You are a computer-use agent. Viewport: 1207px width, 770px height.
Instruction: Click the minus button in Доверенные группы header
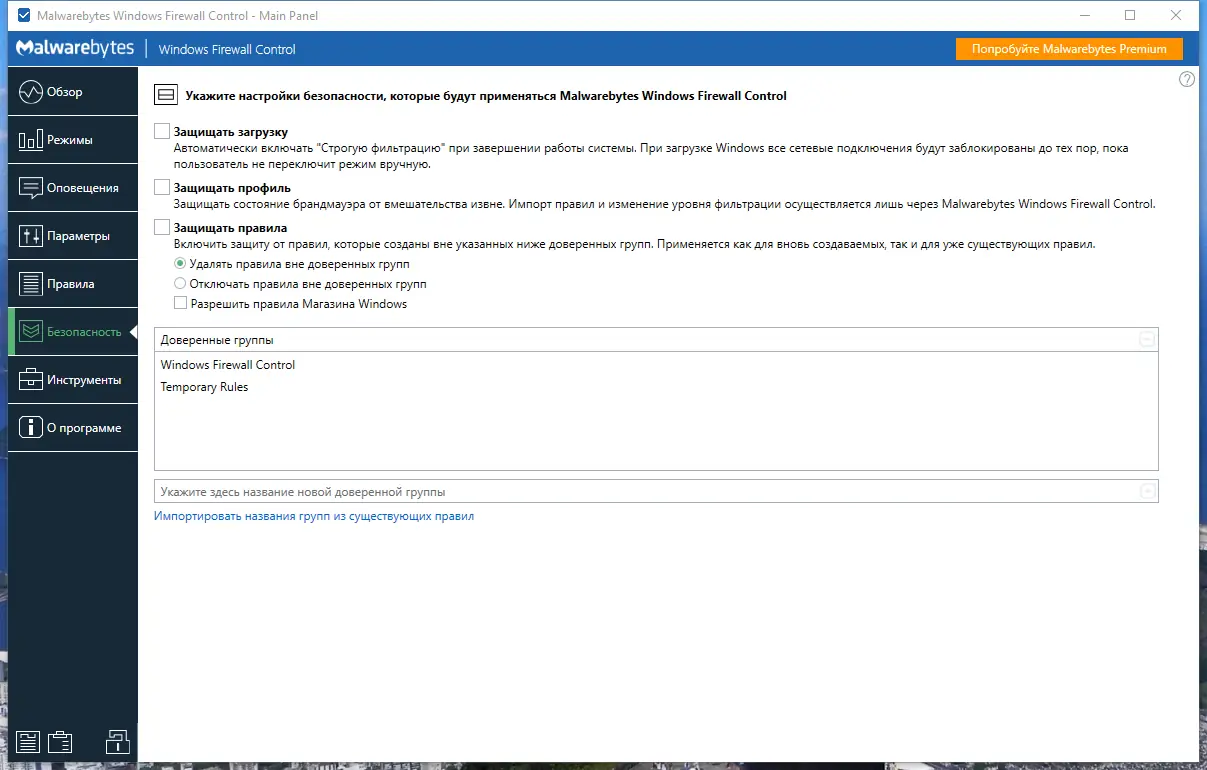click(1147, 340)
